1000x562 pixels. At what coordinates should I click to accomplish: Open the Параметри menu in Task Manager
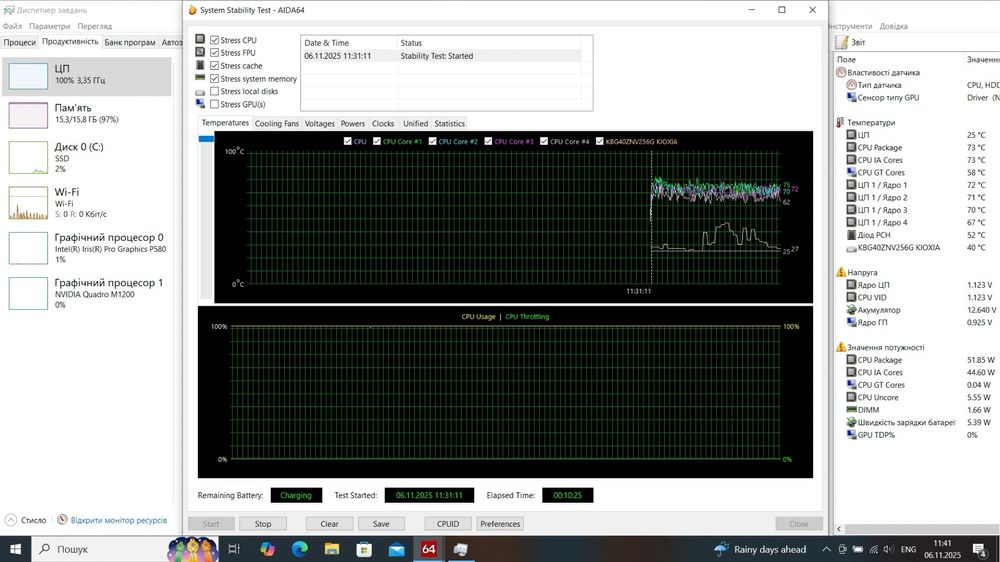click(x=50, y=26)
